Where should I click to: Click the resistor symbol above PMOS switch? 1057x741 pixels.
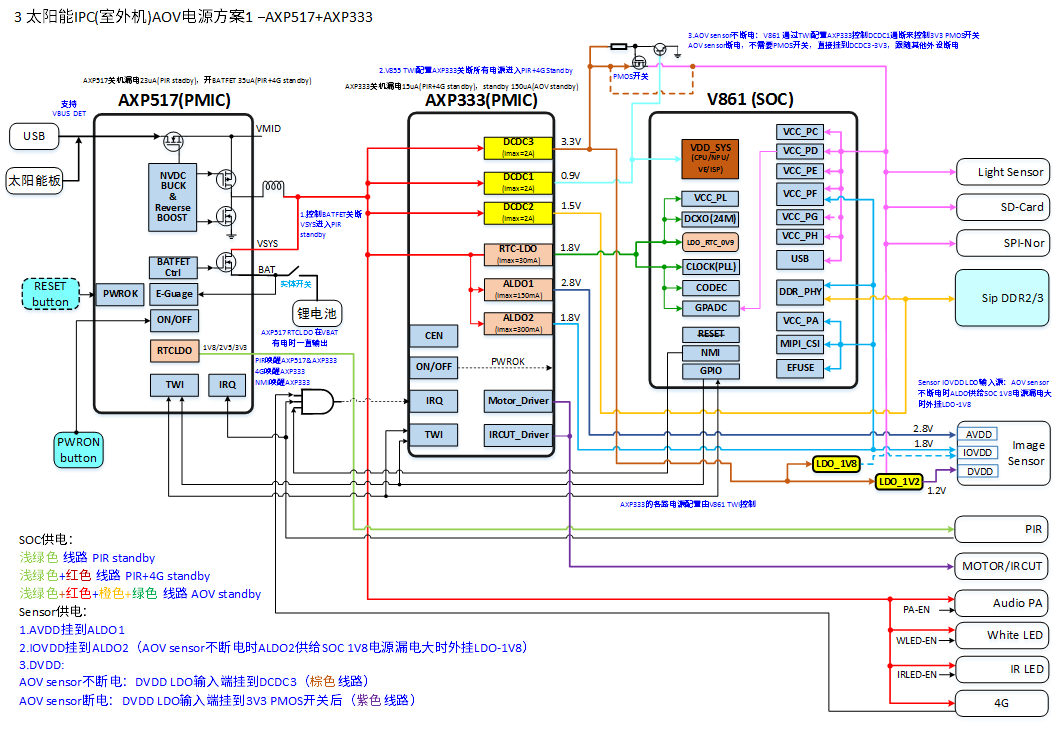619,46
